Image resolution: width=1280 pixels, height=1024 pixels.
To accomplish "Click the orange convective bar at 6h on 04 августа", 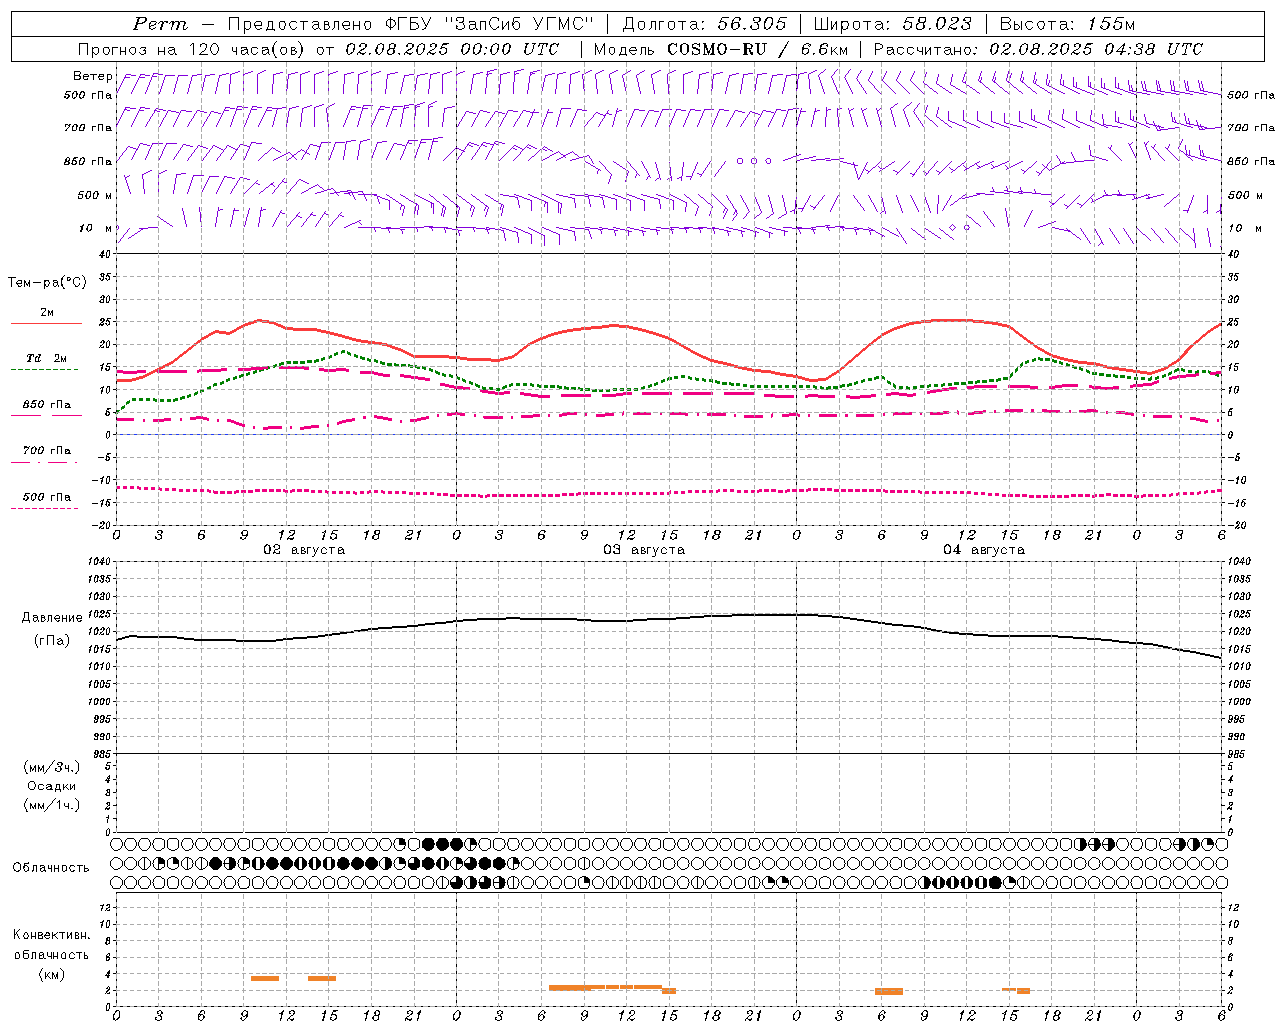I will point(889,991).
